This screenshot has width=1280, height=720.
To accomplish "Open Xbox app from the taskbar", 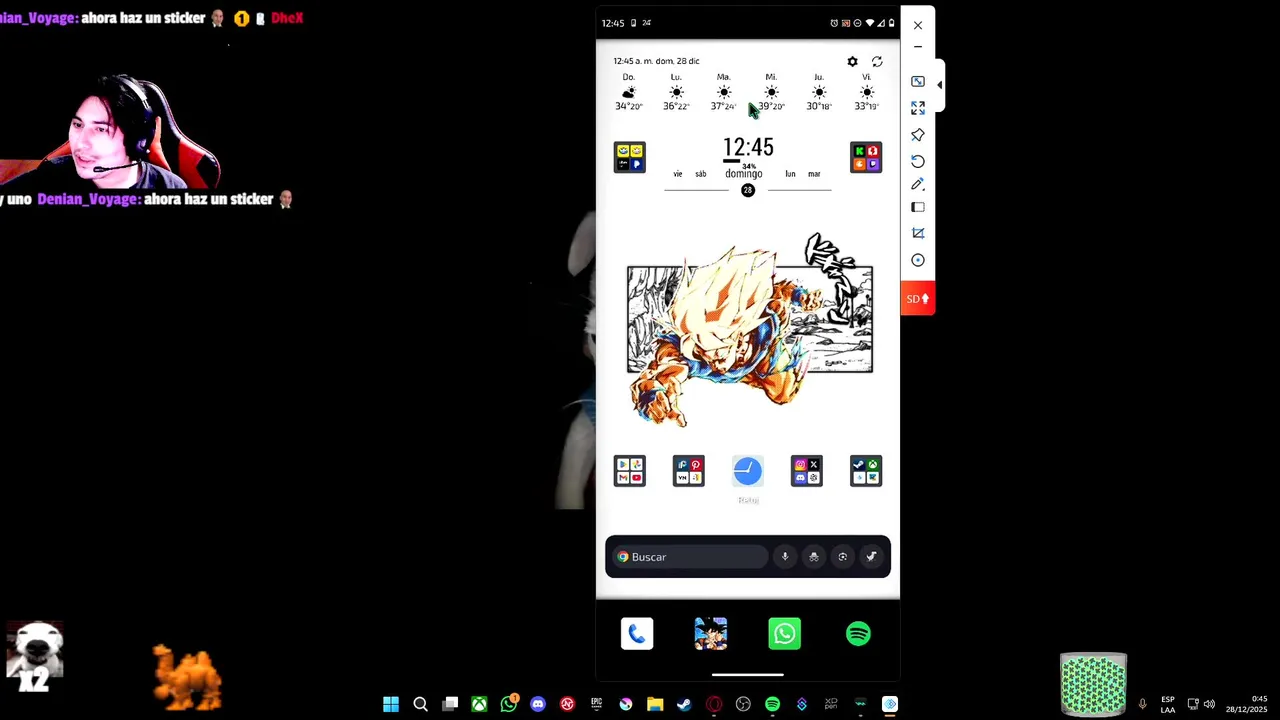I will tap(480, 704).
